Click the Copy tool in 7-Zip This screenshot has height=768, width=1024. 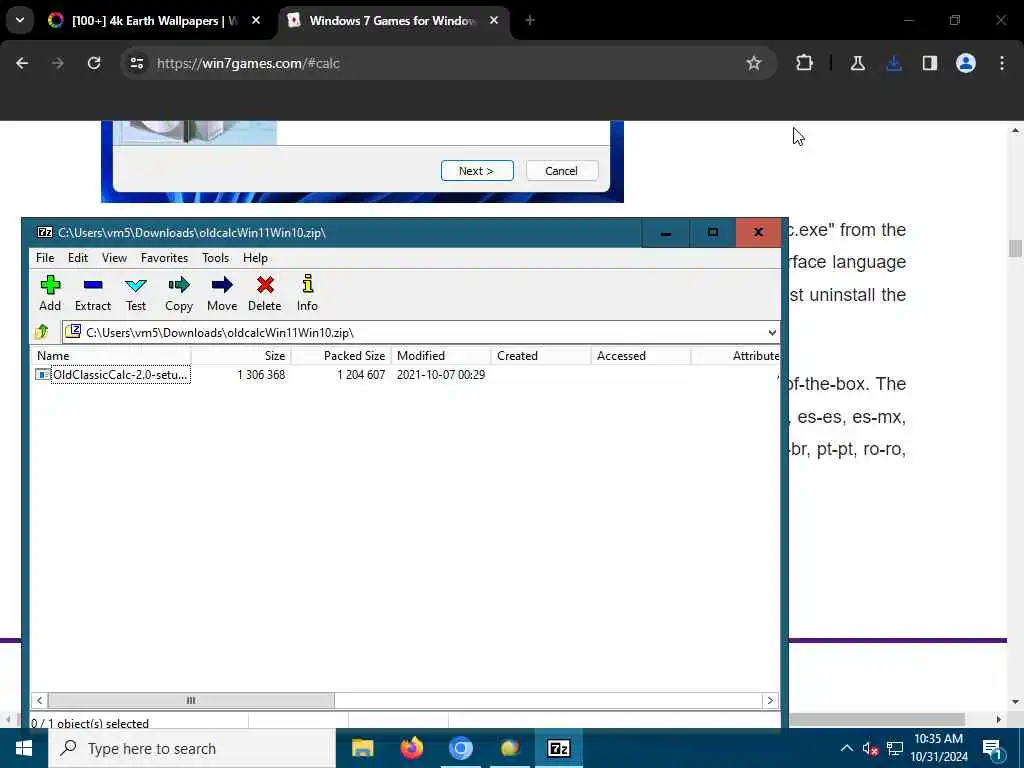pos(178,293)
